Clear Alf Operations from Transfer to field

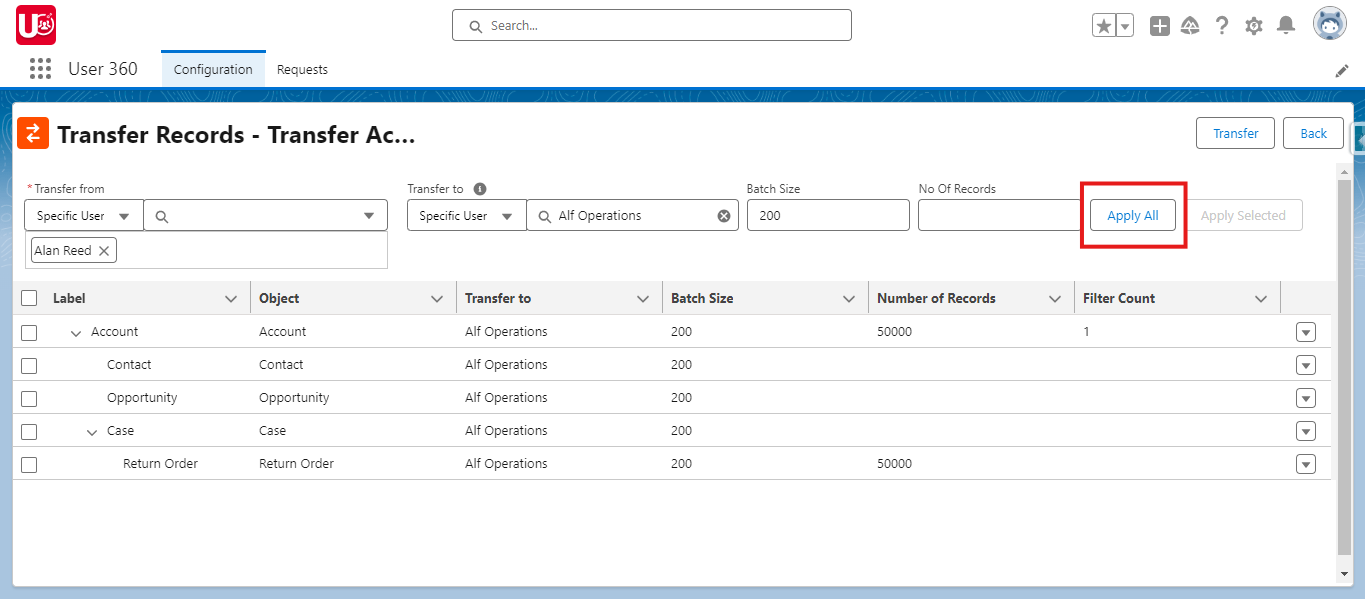click(724, 215)
